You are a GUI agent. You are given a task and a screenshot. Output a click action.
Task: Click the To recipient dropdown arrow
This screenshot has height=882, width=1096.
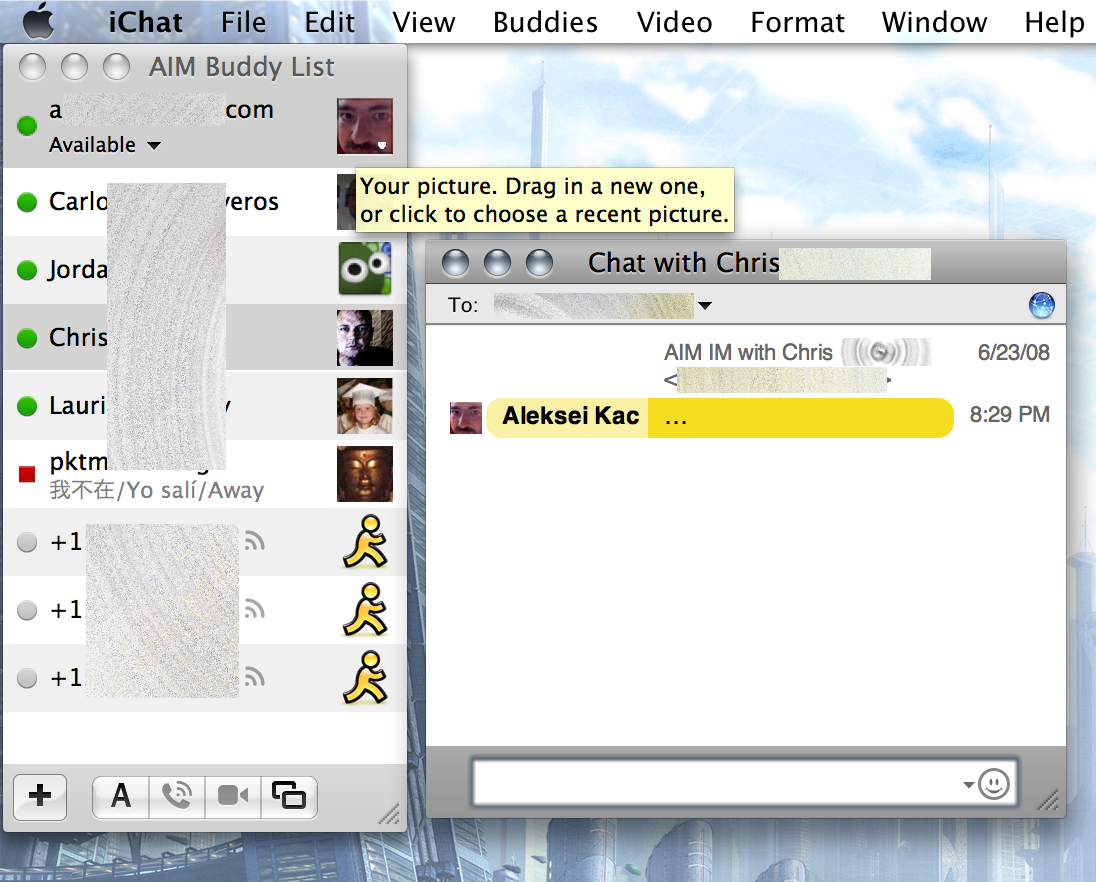pyautogui.click(x=705, y=305)
